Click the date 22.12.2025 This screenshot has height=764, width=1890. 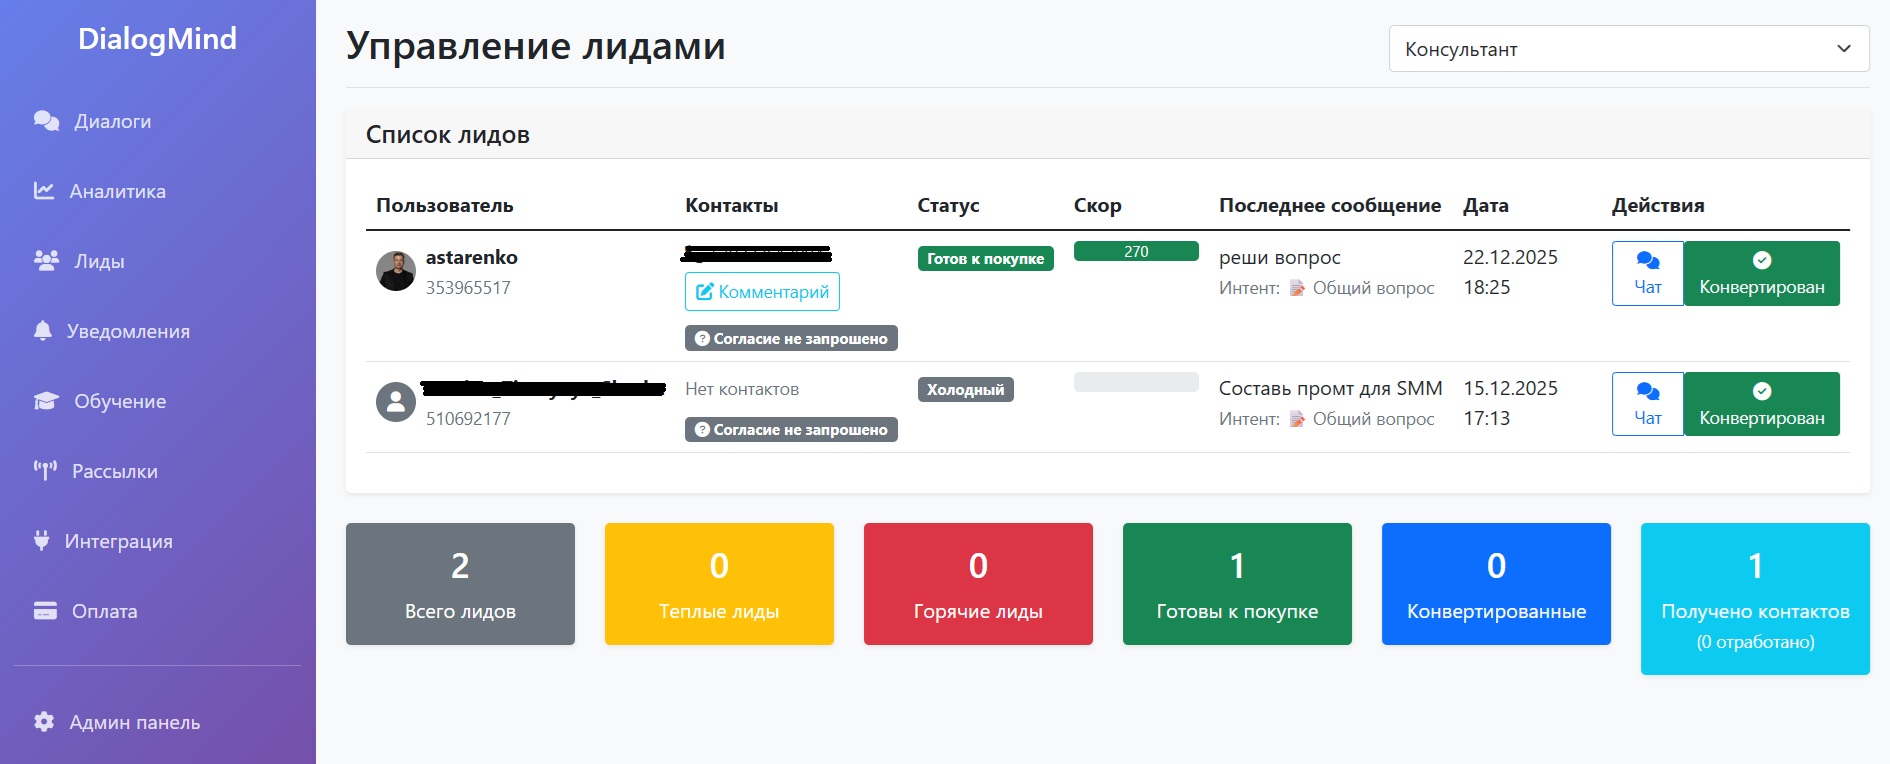(1510, 257)
